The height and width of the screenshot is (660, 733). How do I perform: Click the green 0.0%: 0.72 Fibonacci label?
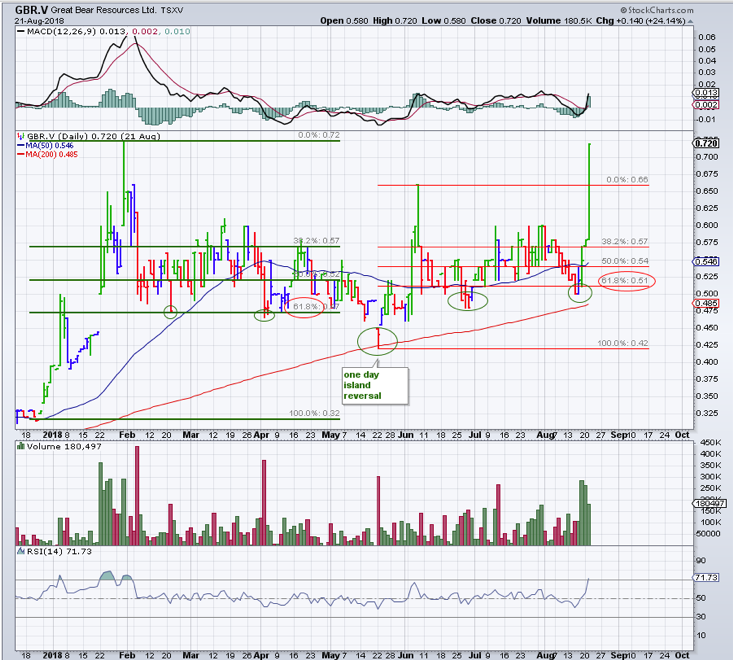tap(319, 135)
